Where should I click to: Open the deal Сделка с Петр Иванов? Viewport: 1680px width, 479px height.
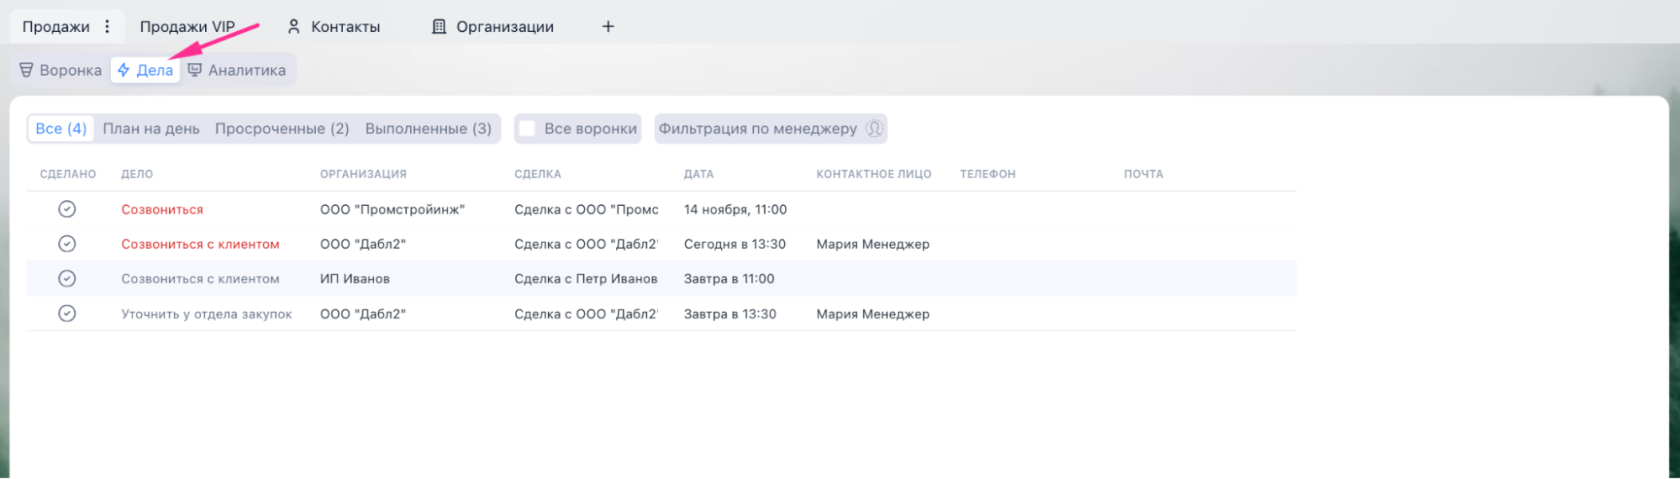click(585, 279)
